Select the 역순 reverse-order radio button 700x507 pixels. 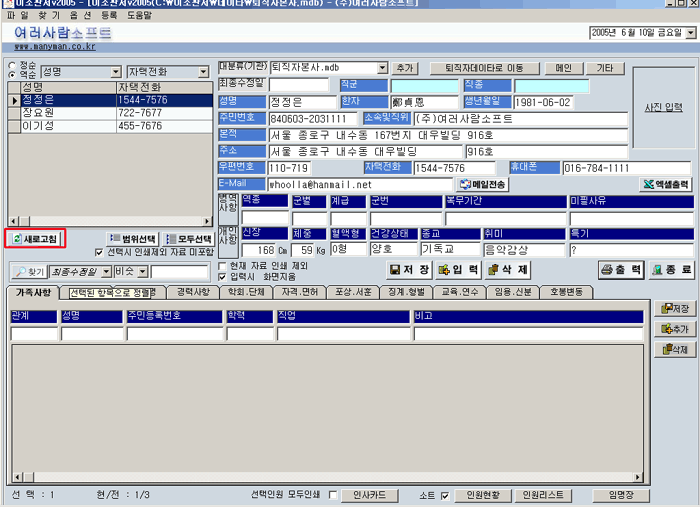12,74
